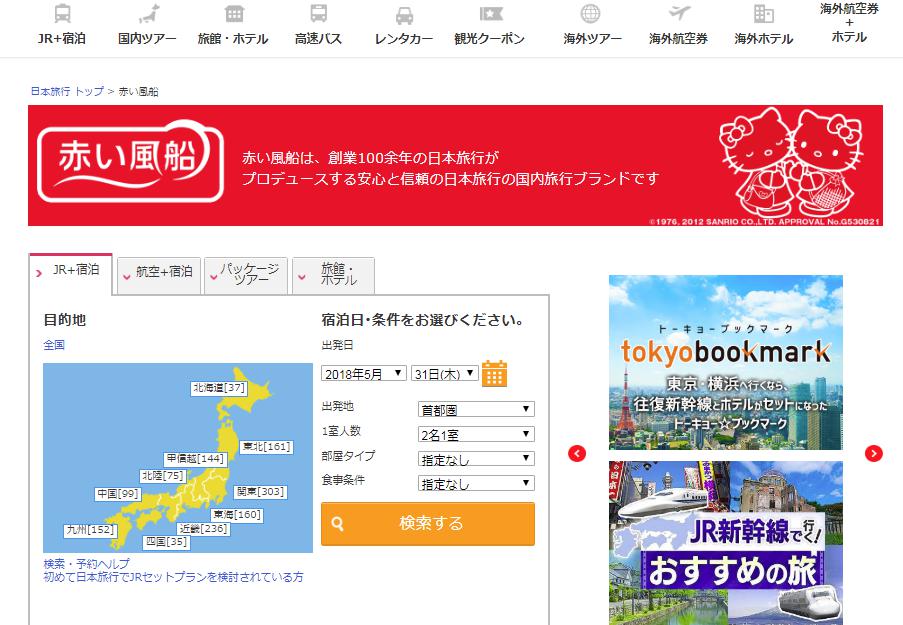Open the レンタカー car icon
The height and width of the screenshot is (625, 903).
click(x=404, y=15)
